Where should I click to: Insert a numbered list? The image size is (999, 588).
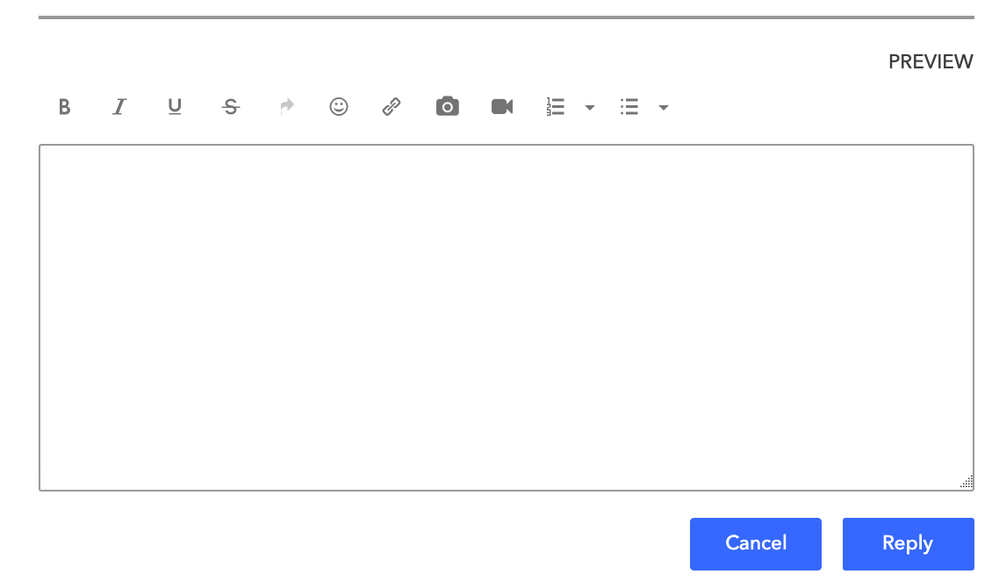pyautogui.click(x=555, y=106)
